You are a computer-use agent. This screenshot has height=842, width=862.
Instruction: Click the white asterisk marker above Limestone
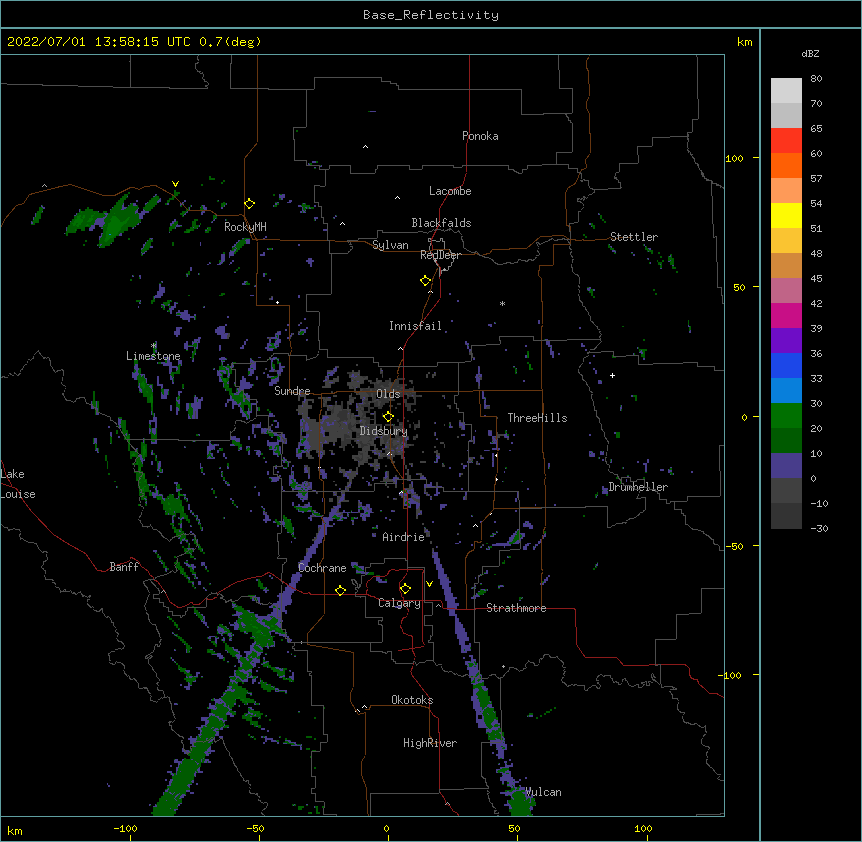[153, 346]
